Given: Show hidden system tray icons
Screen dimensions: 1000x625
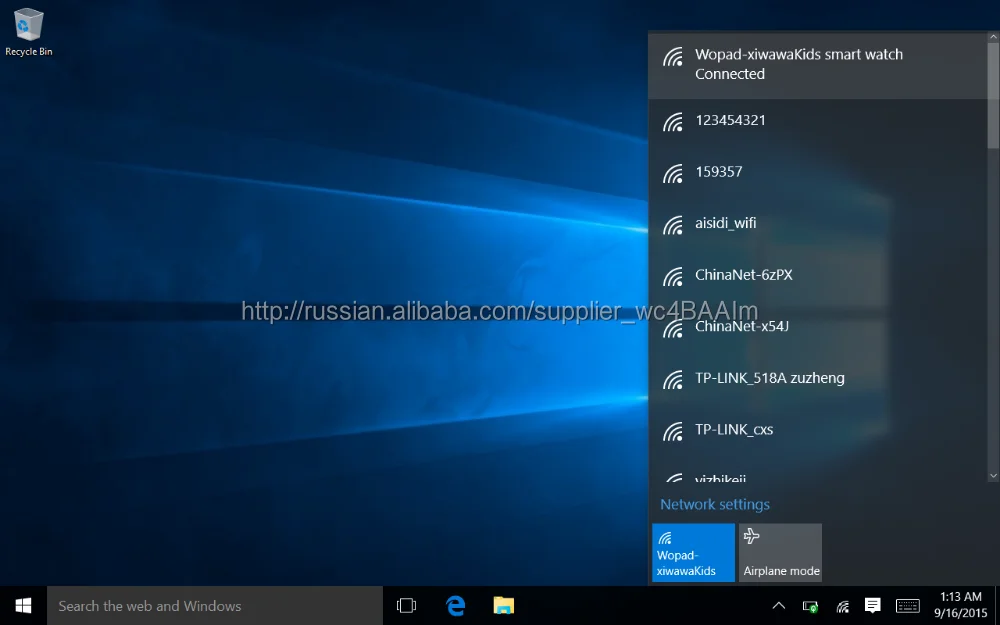Looking at the screenshot, I should point(779,605).
